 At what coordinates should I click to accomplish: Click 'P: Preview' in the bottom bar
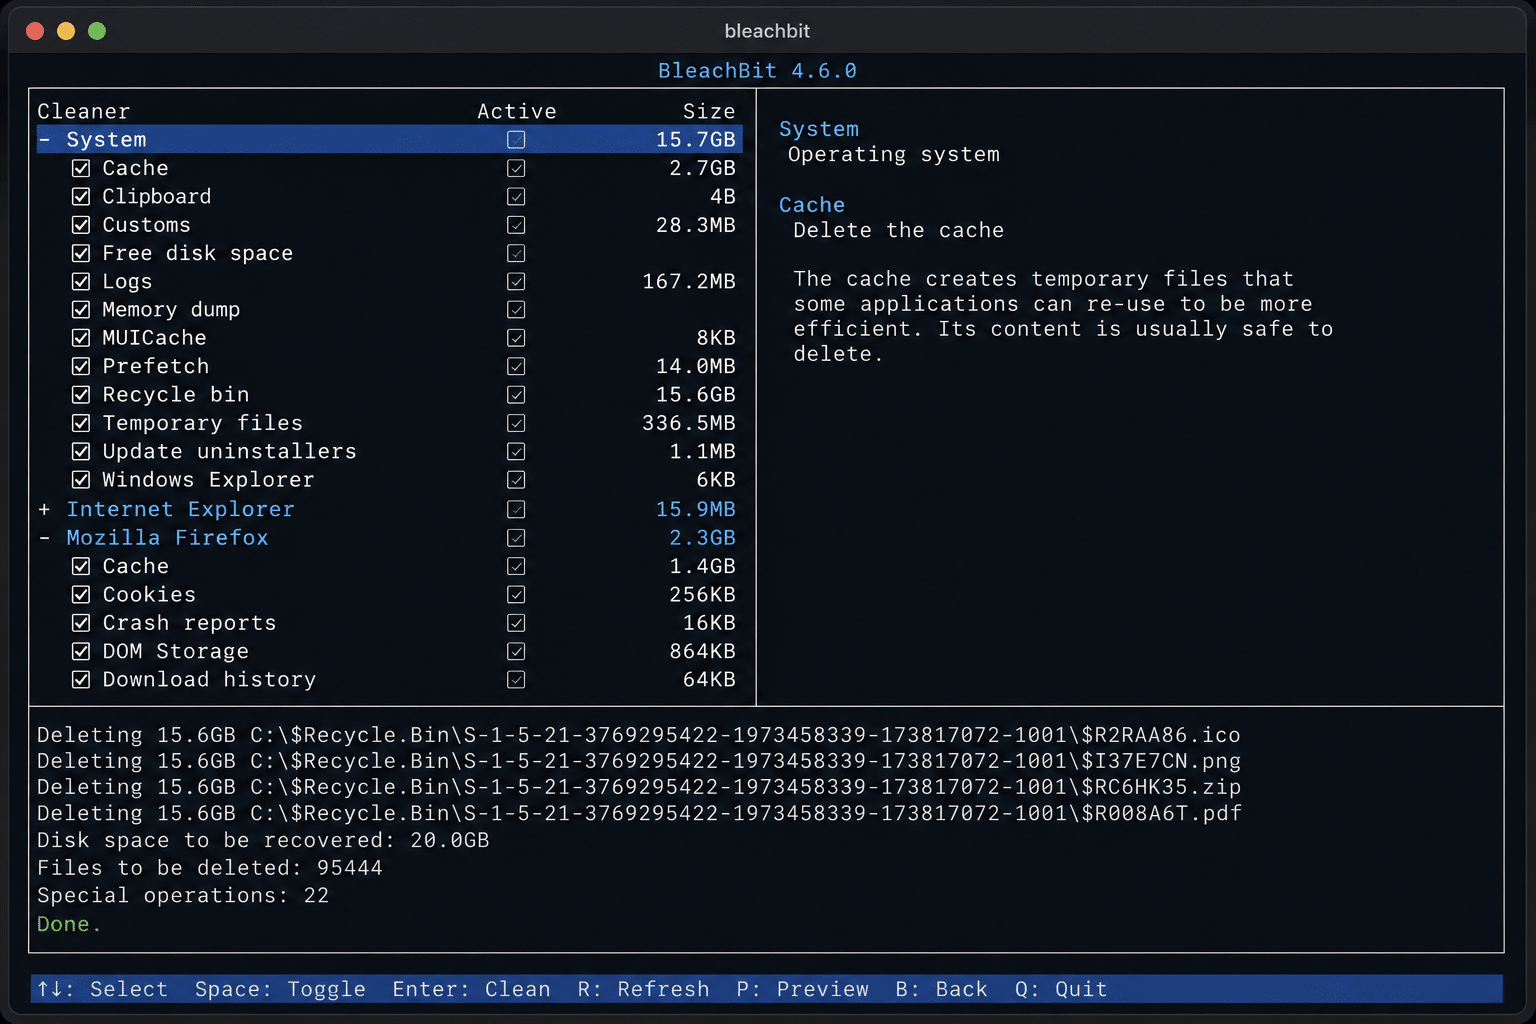[x=802, y=989]
